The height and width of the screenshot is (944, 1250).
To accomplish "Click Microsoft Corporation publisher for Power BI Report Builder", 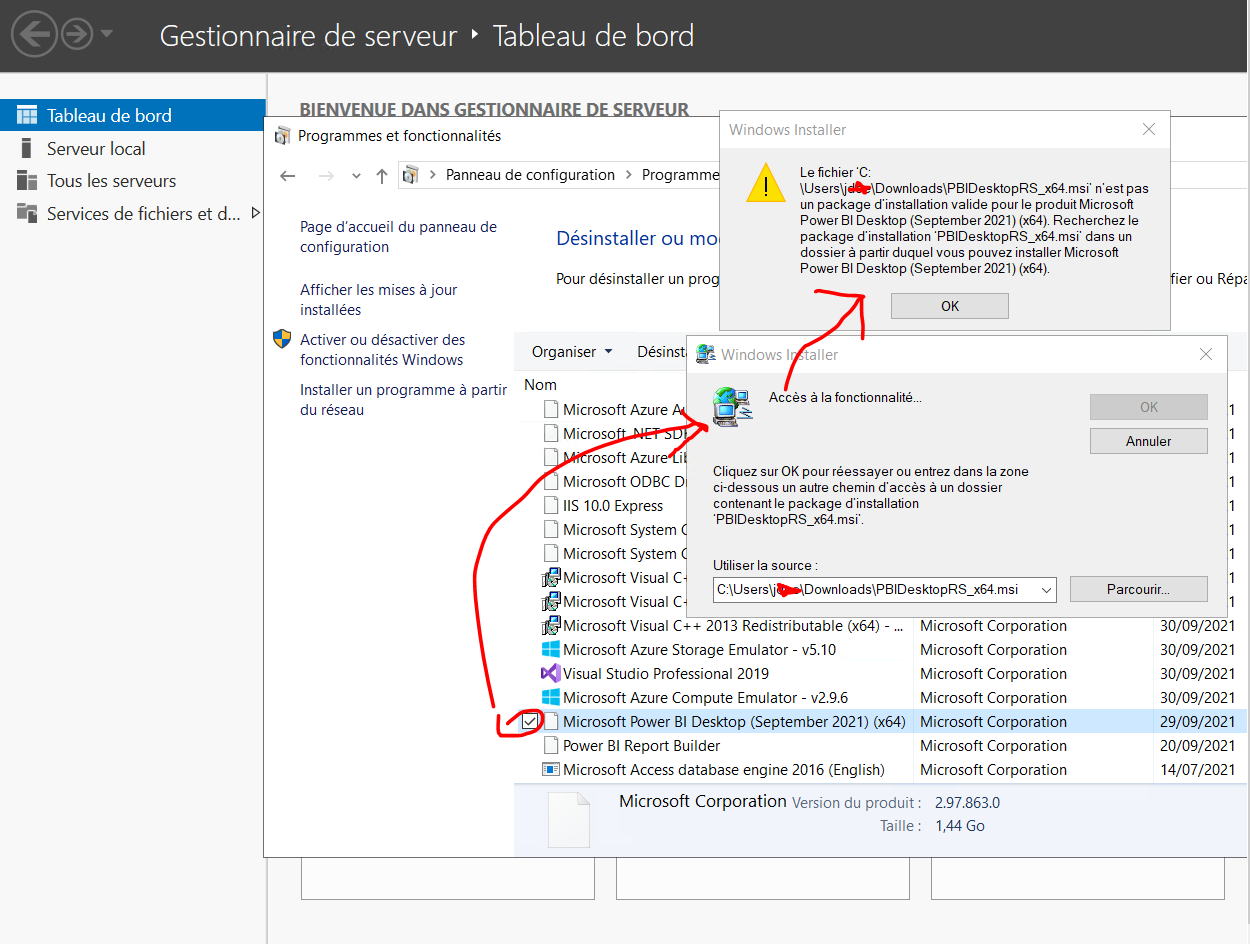I will 993,746.
